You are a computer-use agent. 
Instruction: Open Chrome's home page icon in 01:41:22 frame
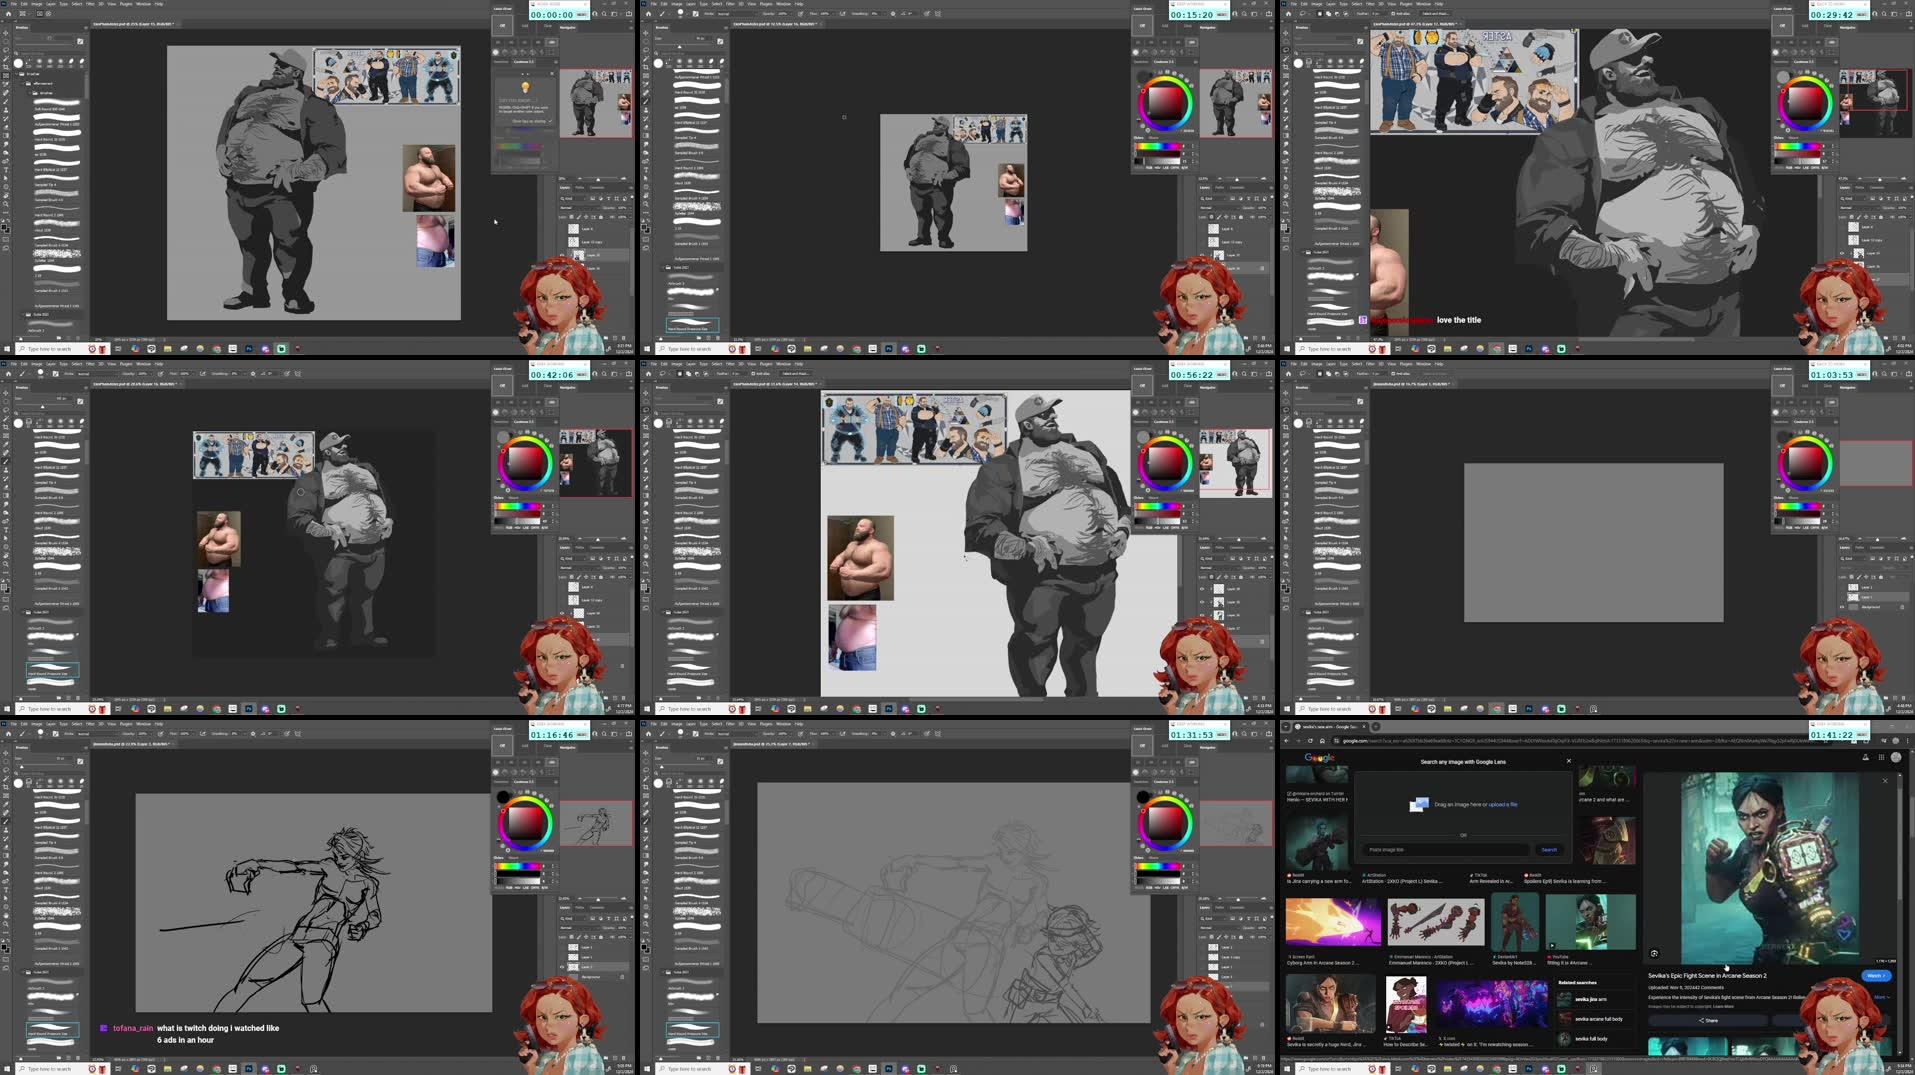click(x=1322, y=741)
